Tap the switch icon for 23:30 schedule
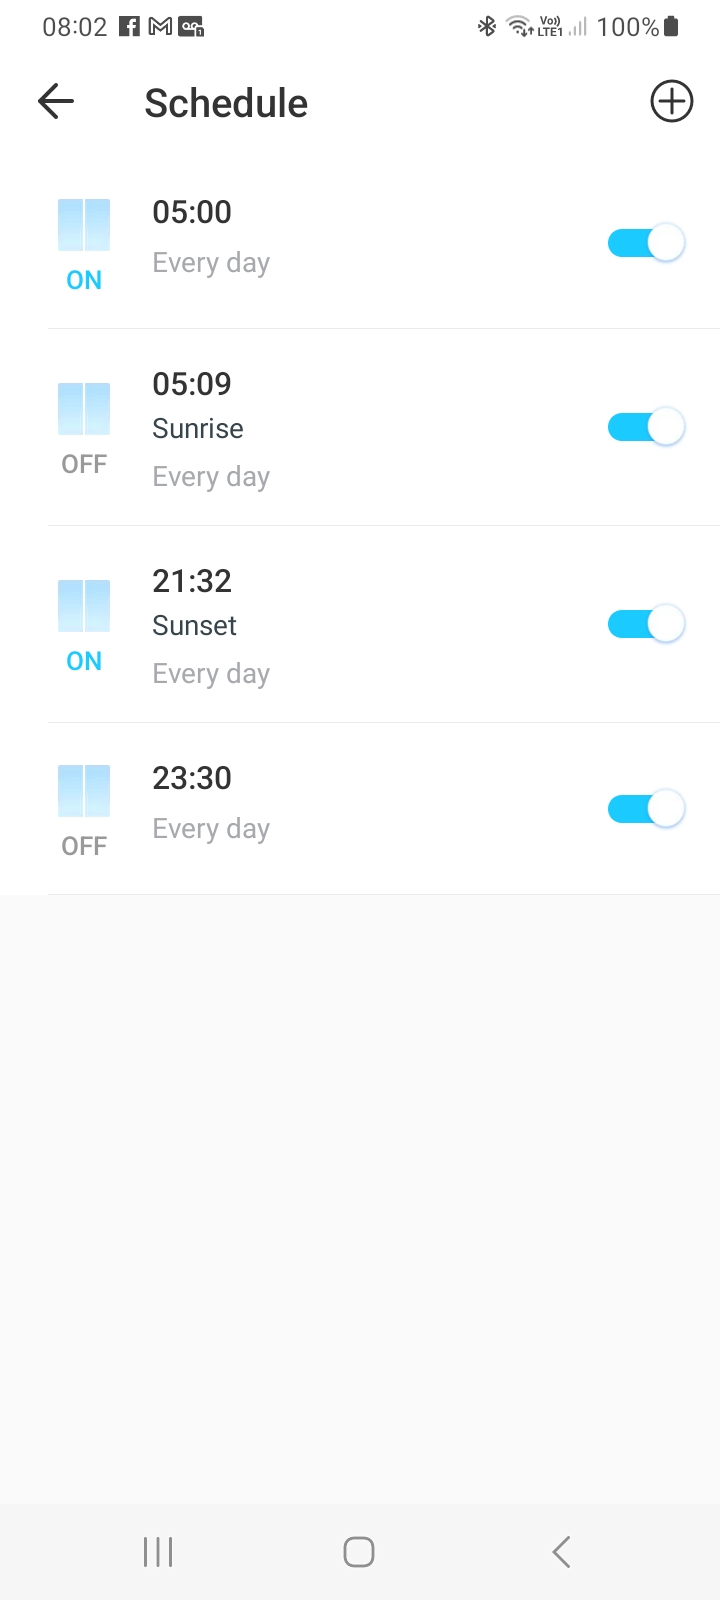The width and height of the screenshot is (720, 1600). coord(84,791)
